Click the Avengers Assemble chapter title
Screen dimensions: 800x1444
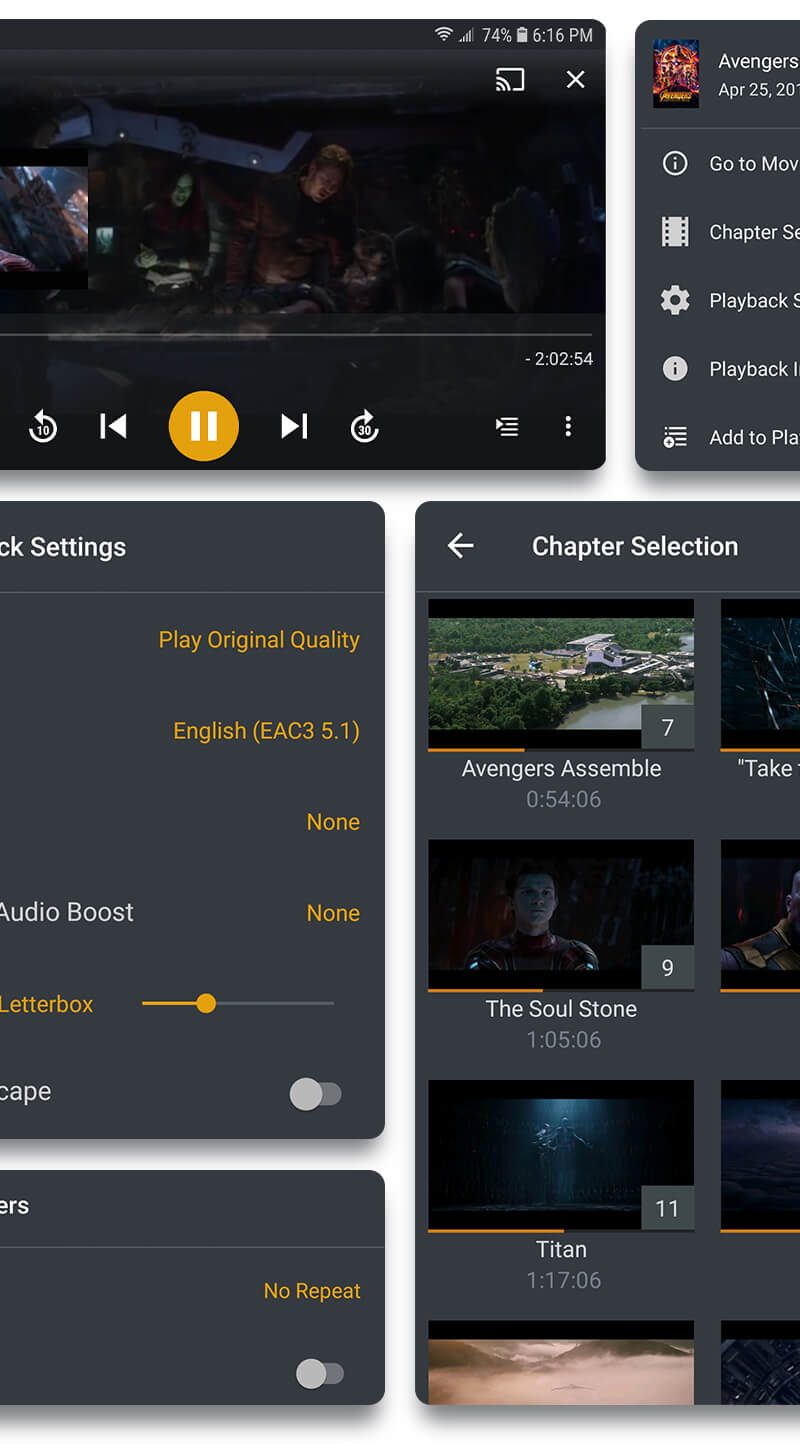click(x=561, y=768)
